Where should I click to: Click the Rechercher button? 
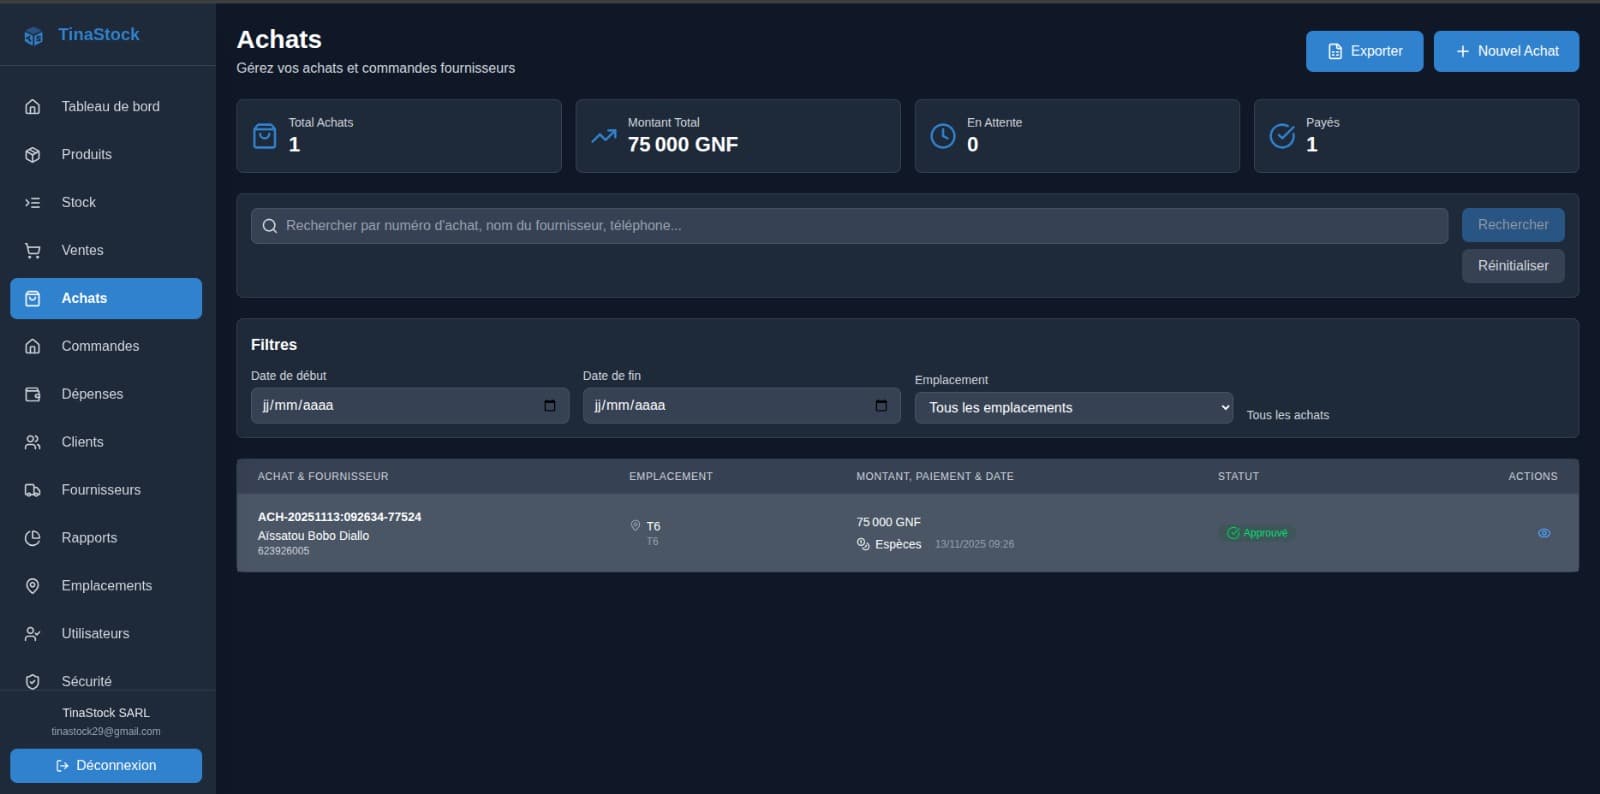point(1513,225)
